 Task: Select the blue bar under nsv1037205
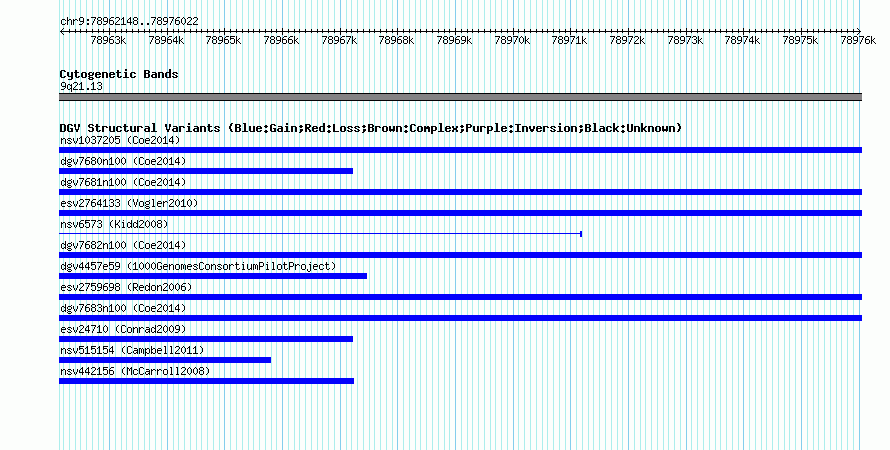click(460, 150)
